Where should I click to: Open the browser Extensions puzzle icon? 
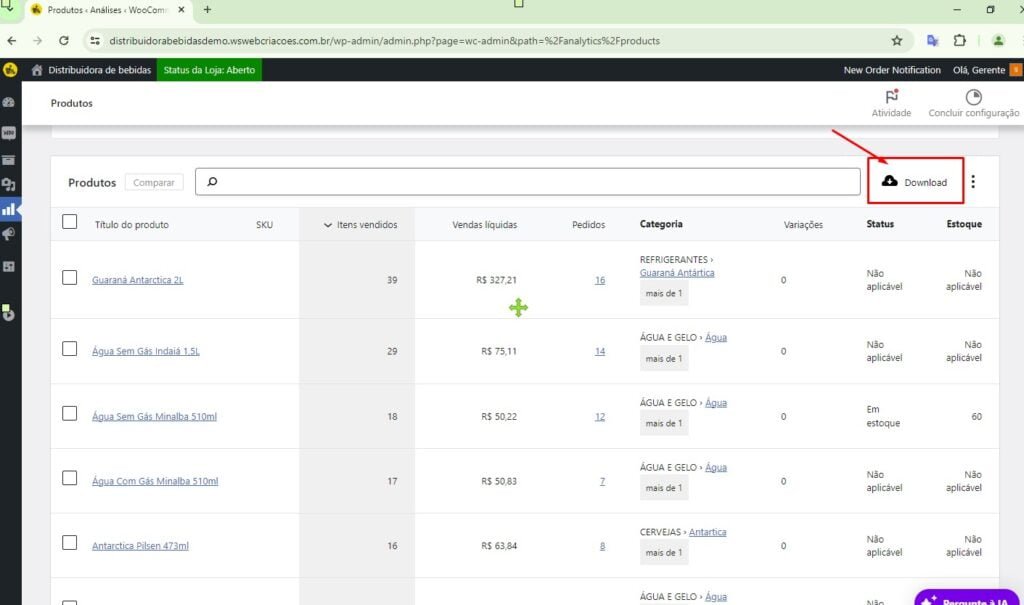click(x=959, y=41)
